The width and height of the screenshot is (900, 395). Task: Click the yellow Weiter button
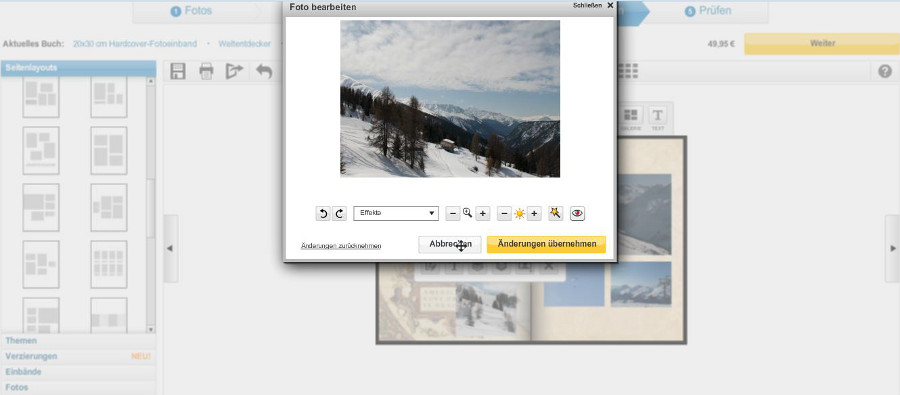point(822,44)
